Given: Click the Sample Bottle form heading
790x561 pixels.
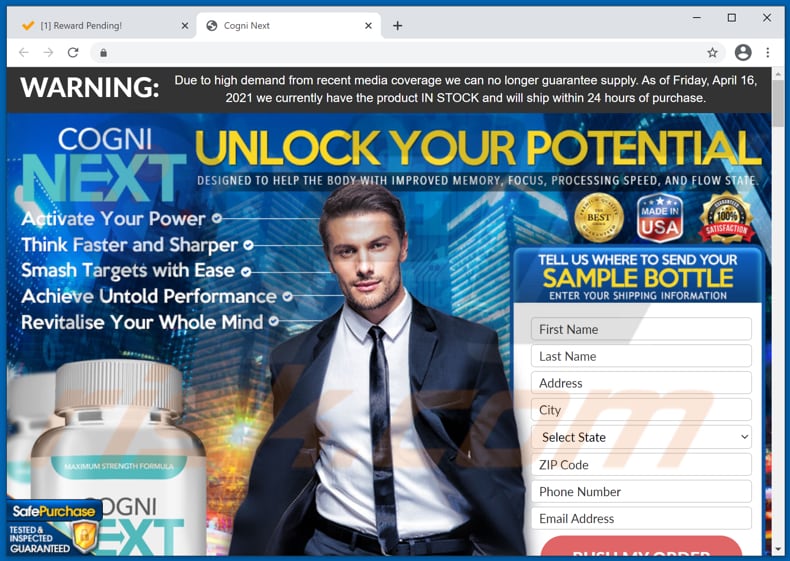Looking at the screenshot, I should pyautogui.click(x=638, y=277).
